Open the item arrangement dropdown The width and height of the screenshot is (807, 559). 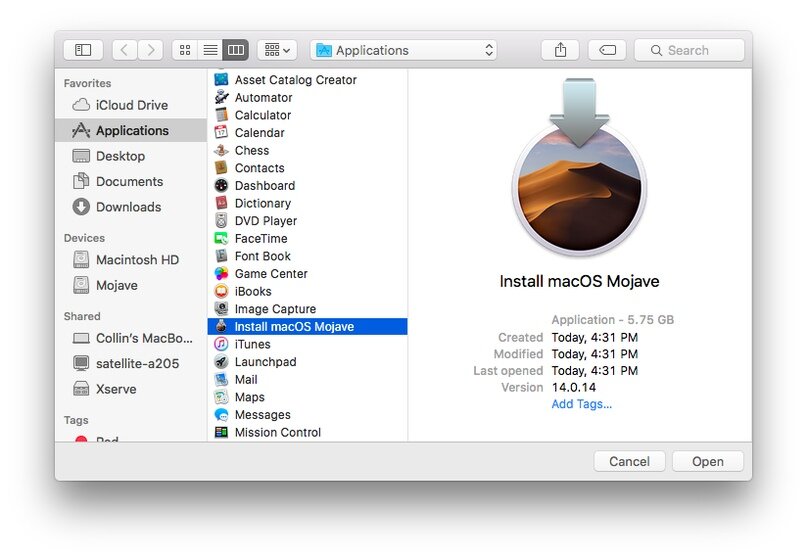coord(277,50)
